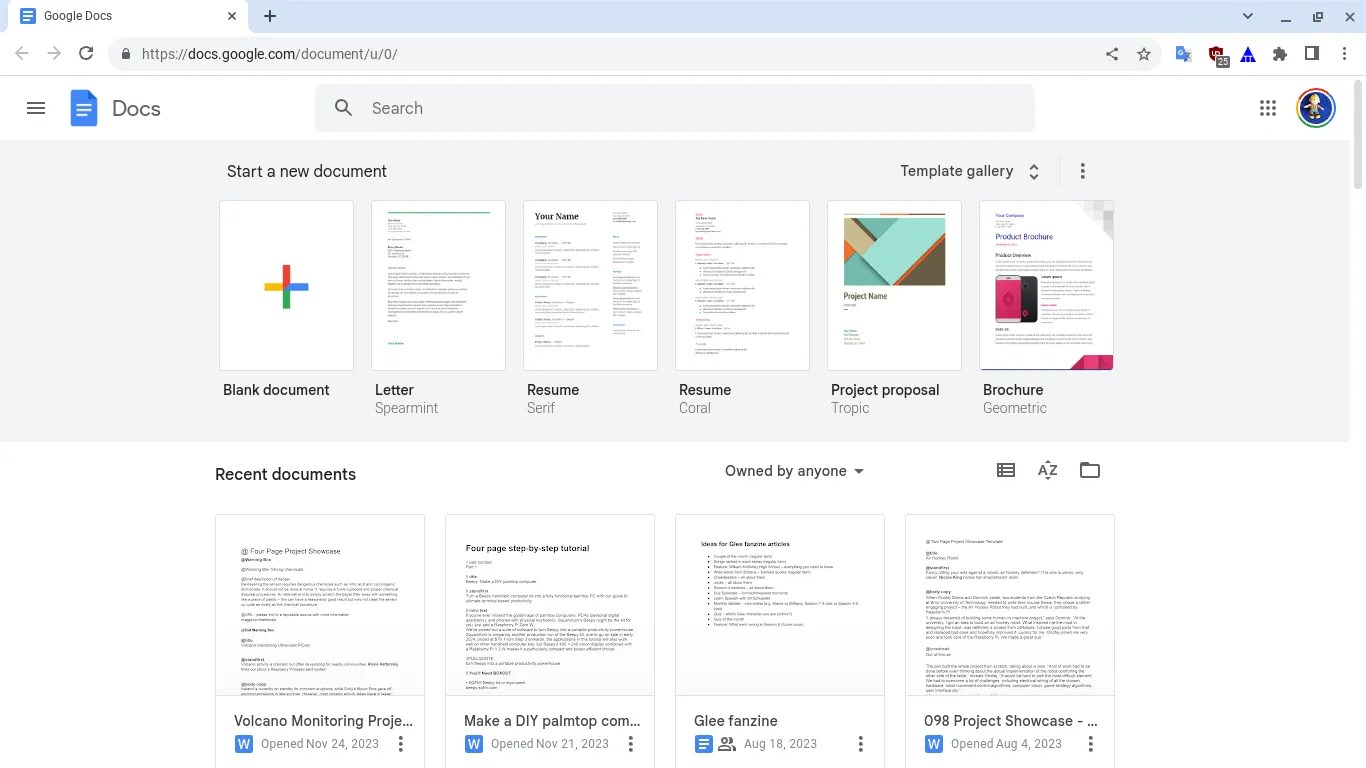Open more options next to Template gallery

[1082, 171]
